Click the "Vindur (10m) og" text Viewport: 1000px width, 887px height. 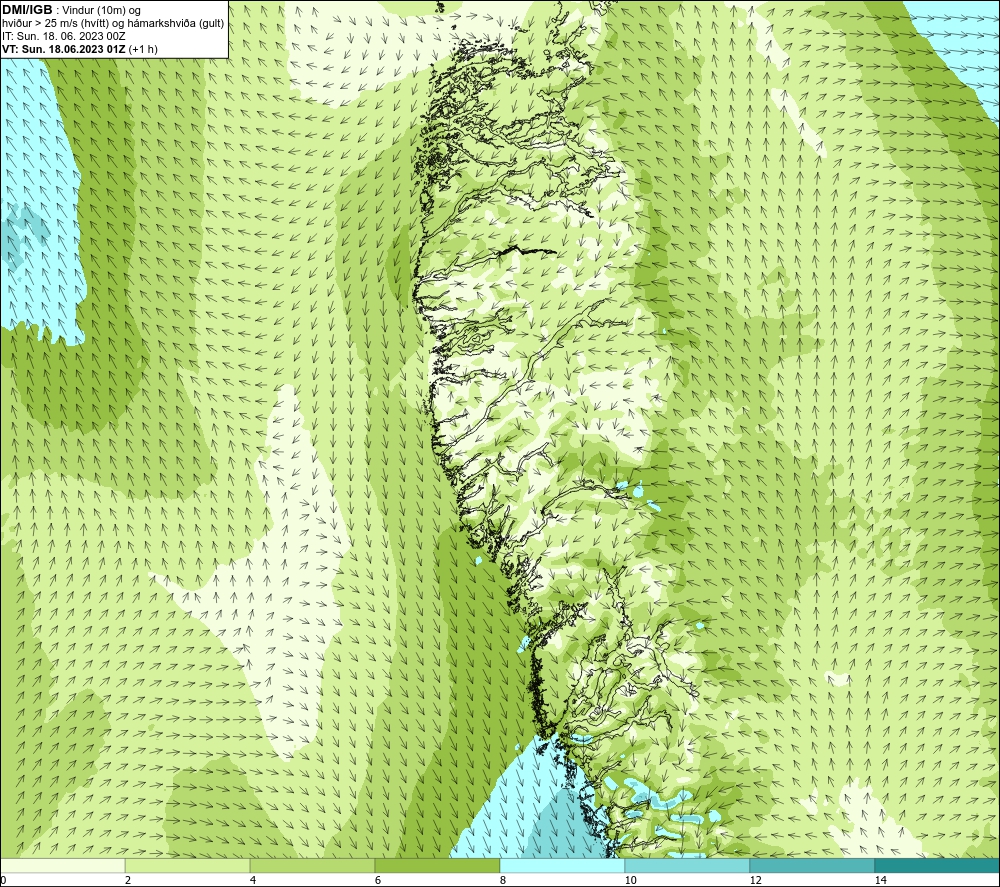click(x=102, y=11)
